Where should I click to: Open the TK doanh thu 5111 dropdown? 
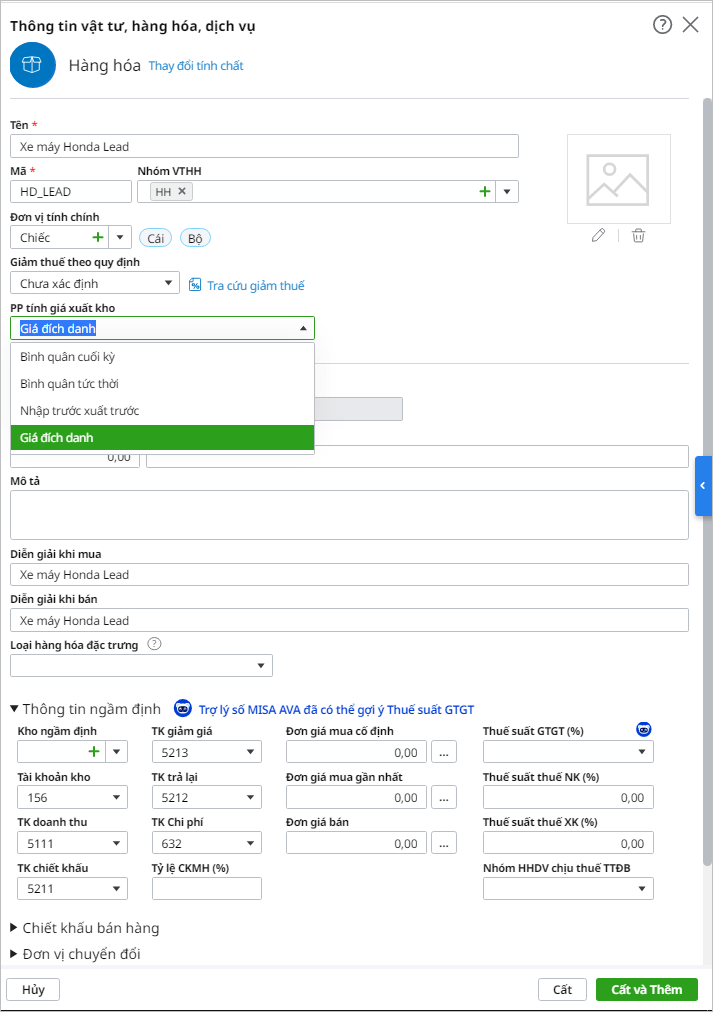pyautogui.click(x=116, y=843)
